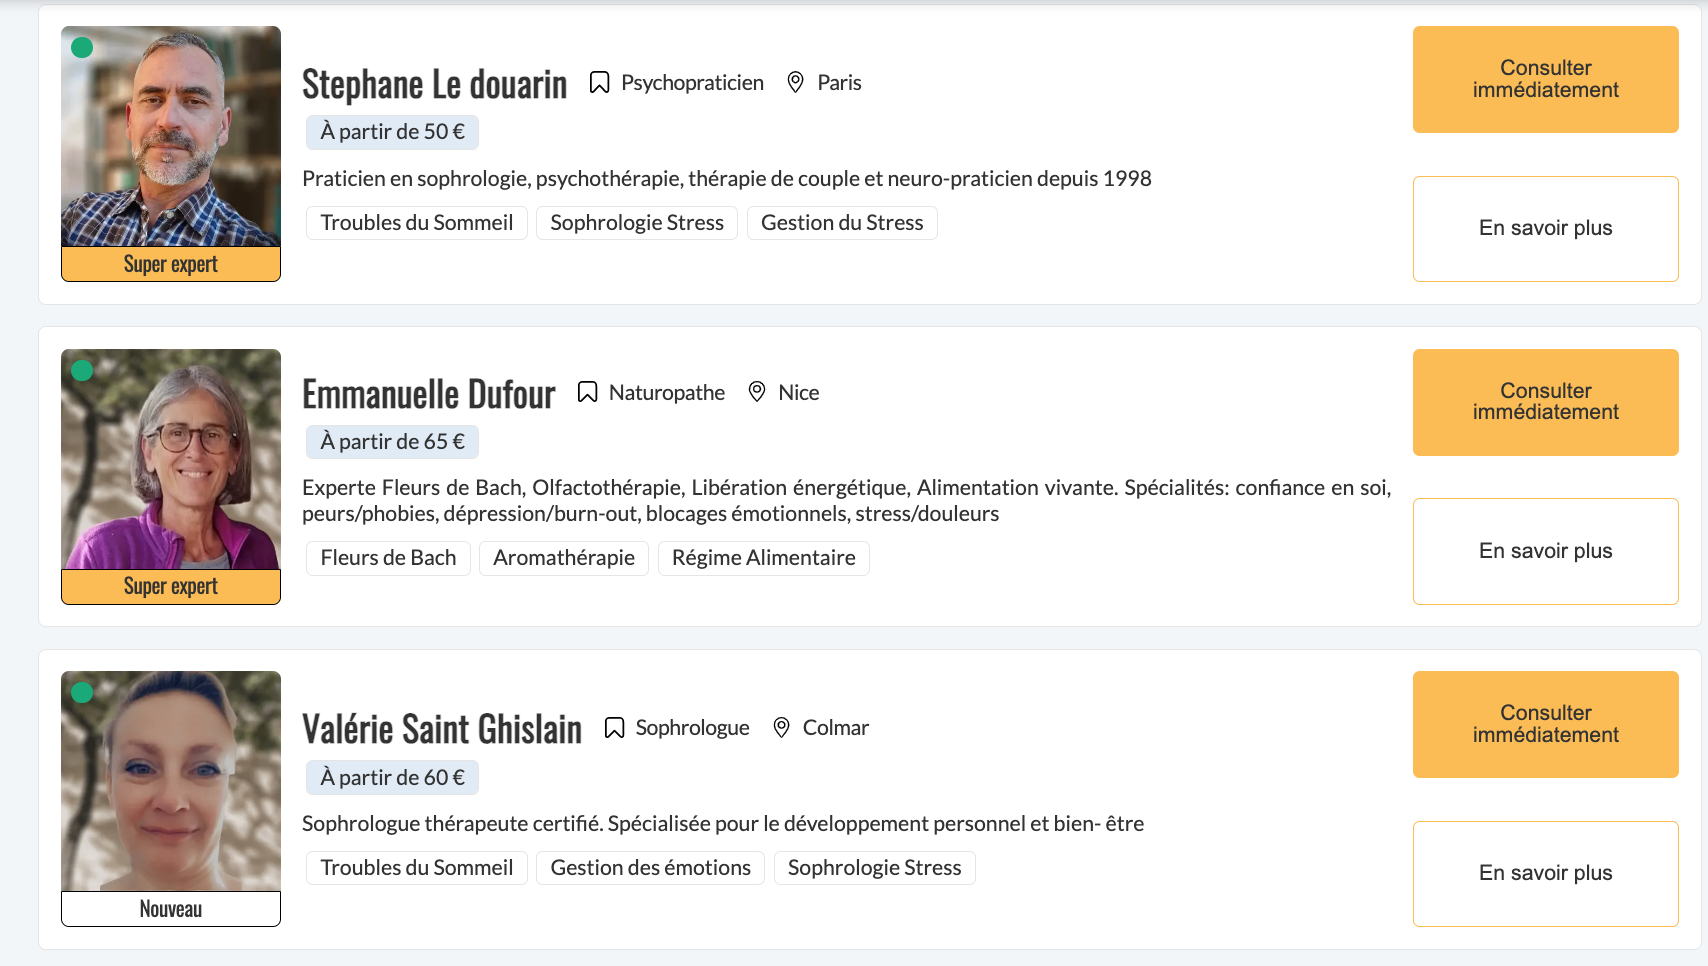Select Stephane's Troubles du Sommeil tag

[x=416, y=223]
